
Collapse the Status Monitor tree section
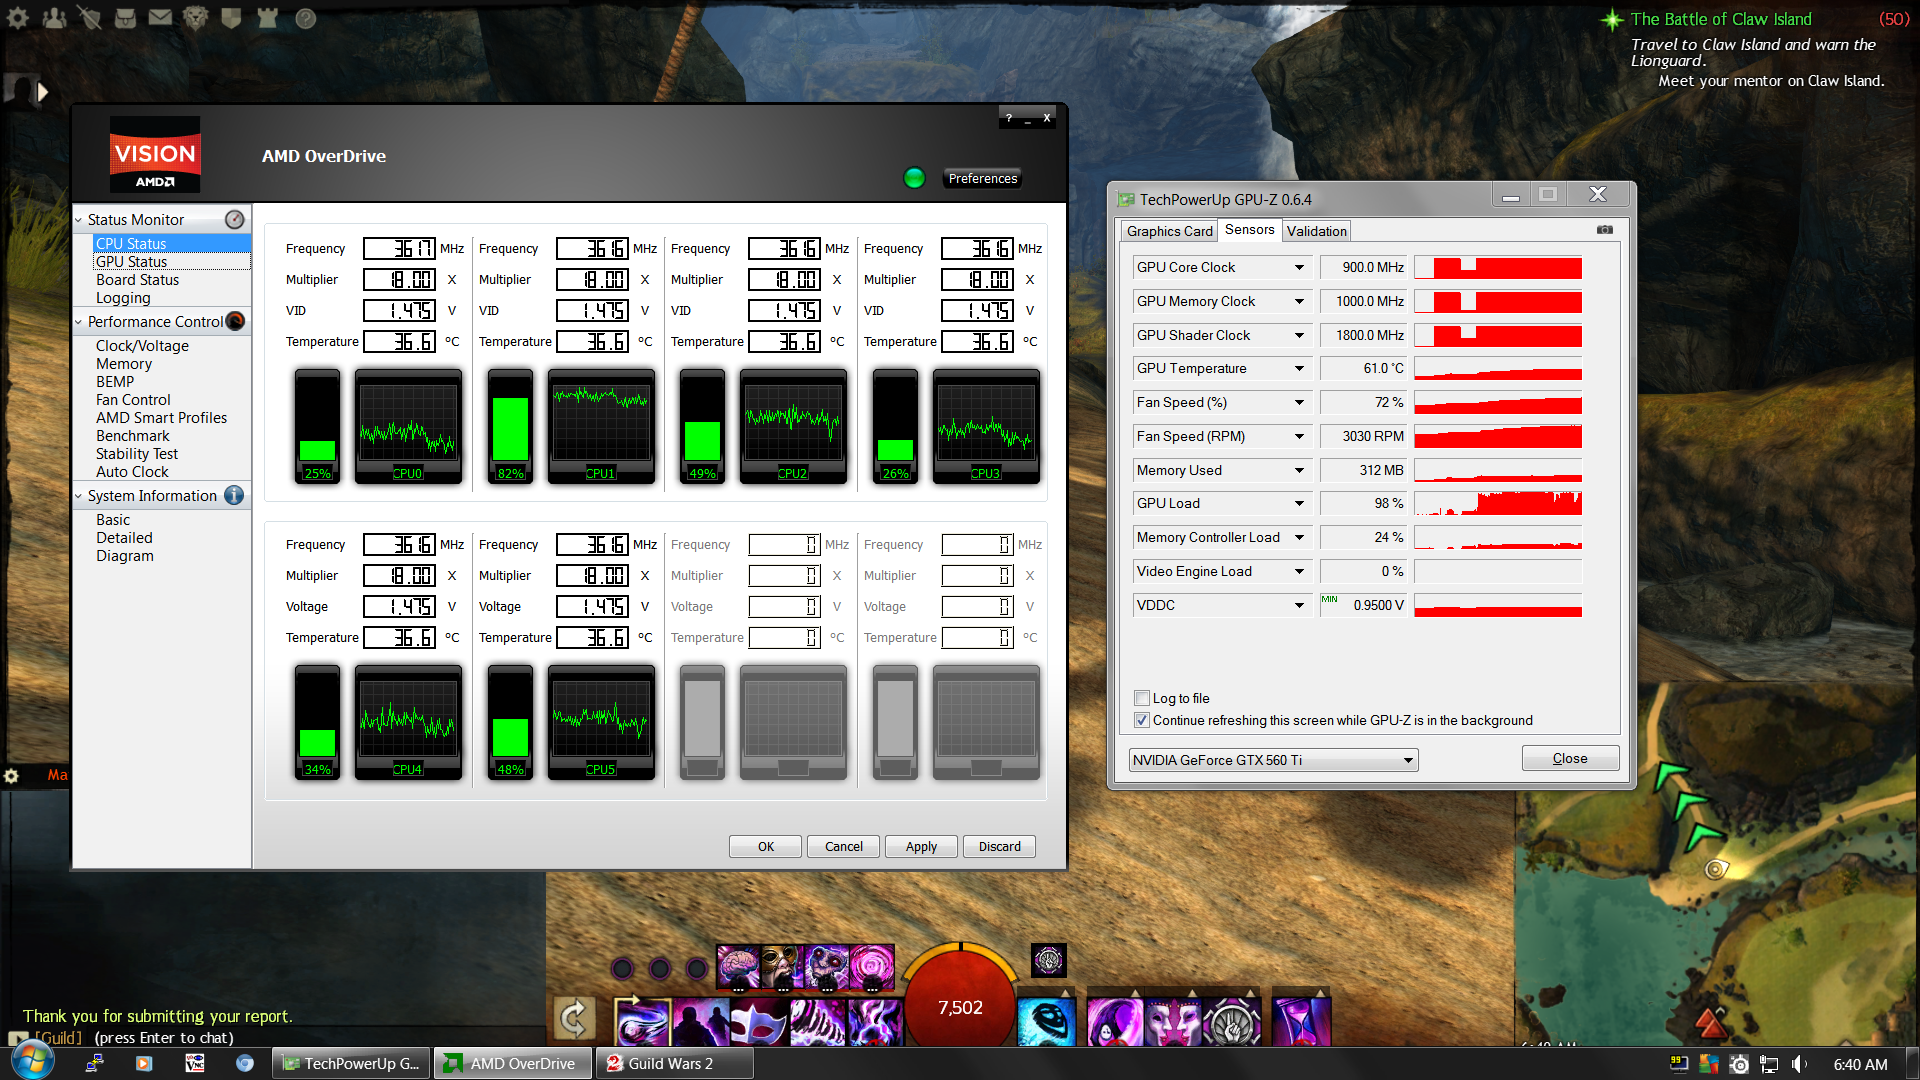click(79, 220)
